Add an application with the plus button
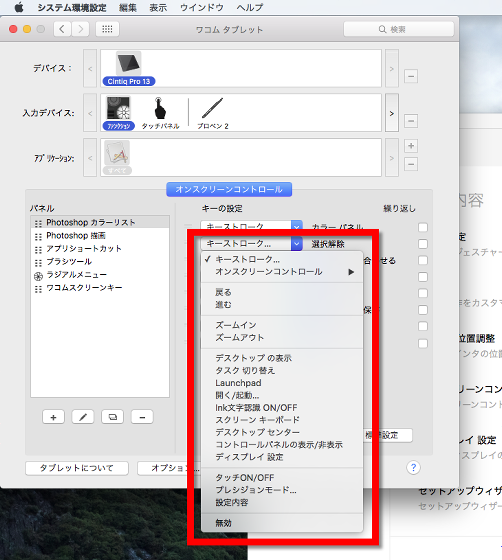 (411, 146)
